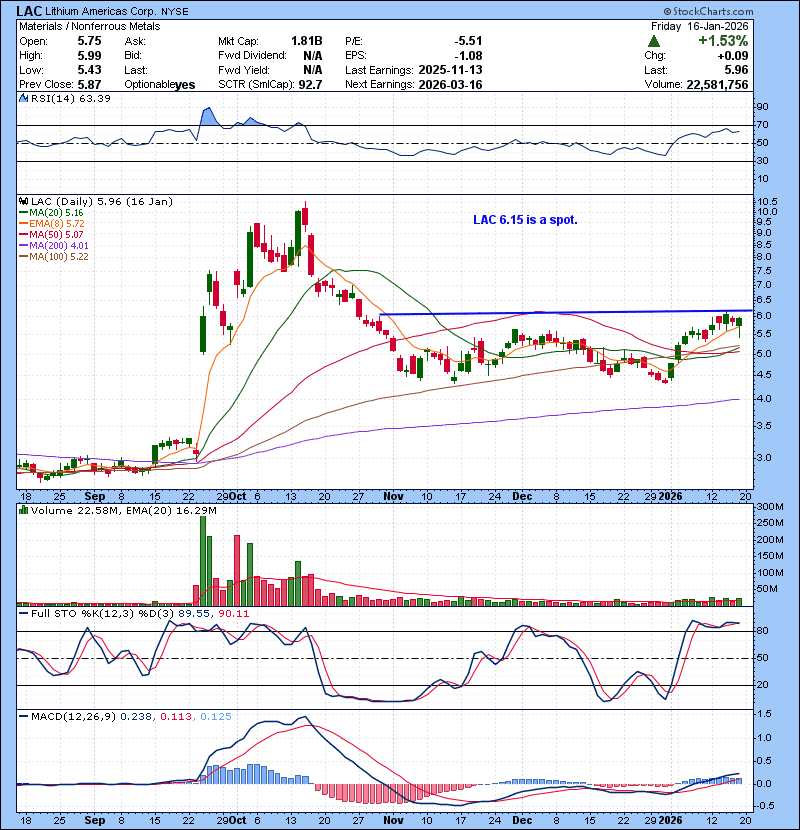Image resolution: width=800 pixels, height=830 pixels.
Task: Click the MA(50) 5.07 legend entry
Action: click(51, 234)
